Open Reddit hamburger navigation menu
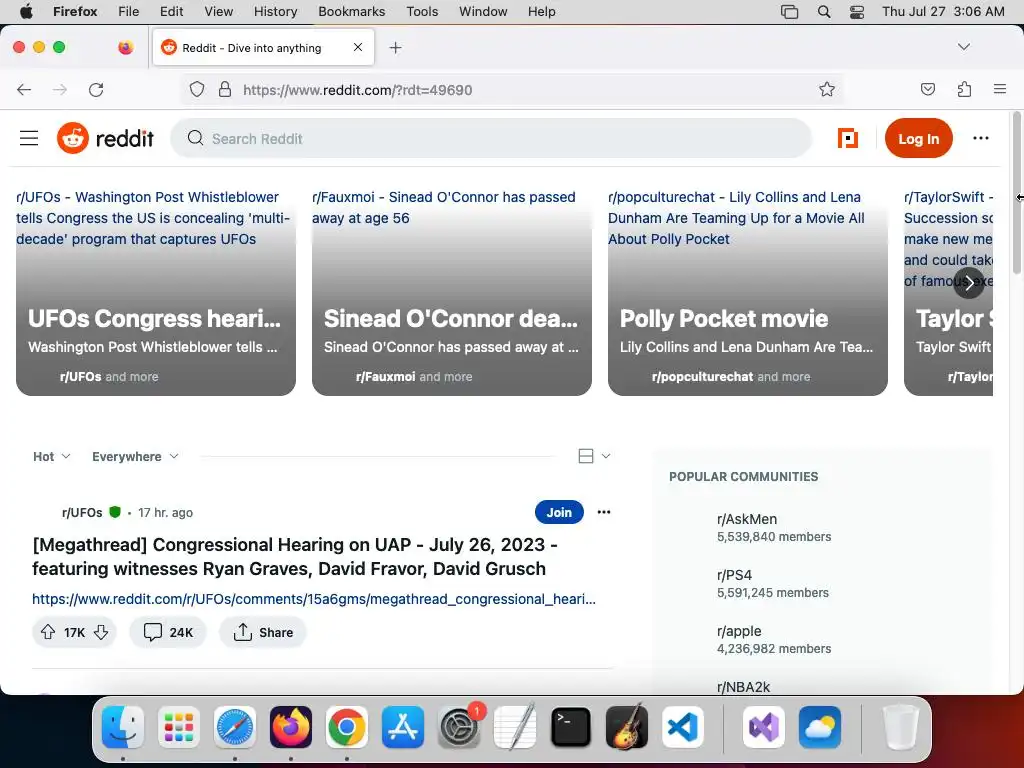Image resolution: width=1024 pixels, height=768 pixels. [x=29, y=138]
